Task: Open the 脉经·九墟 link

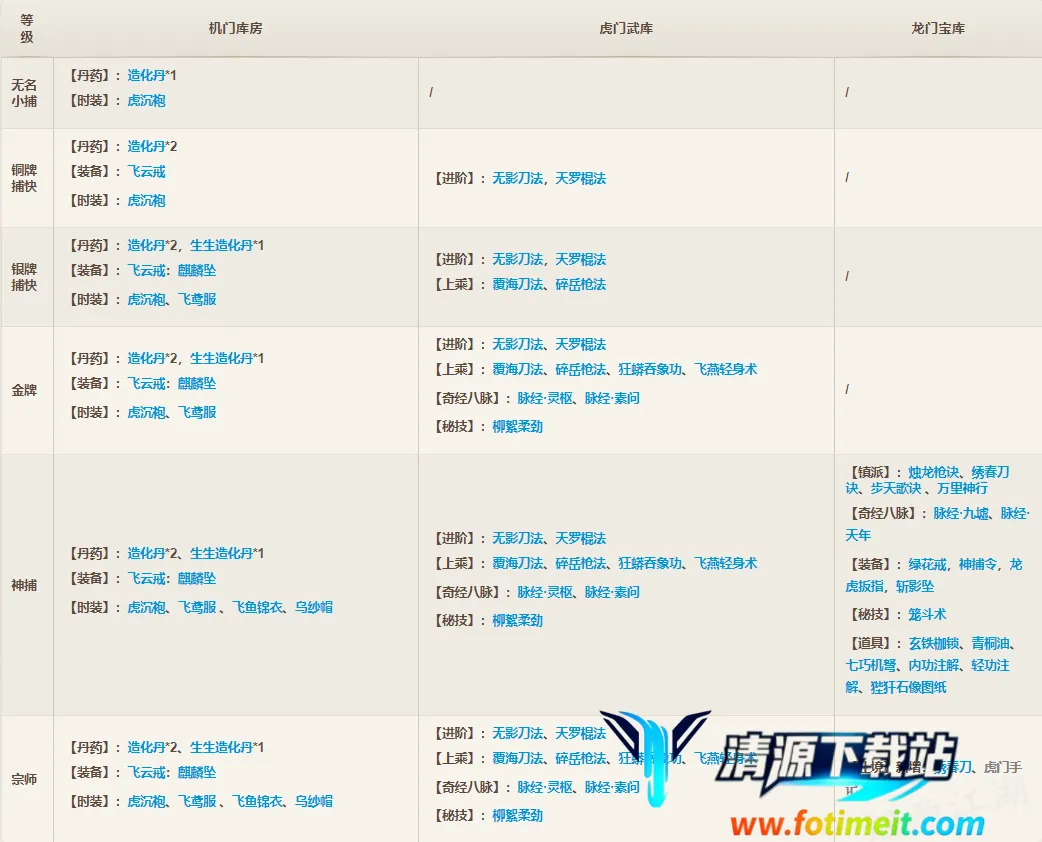Action: 961,513
